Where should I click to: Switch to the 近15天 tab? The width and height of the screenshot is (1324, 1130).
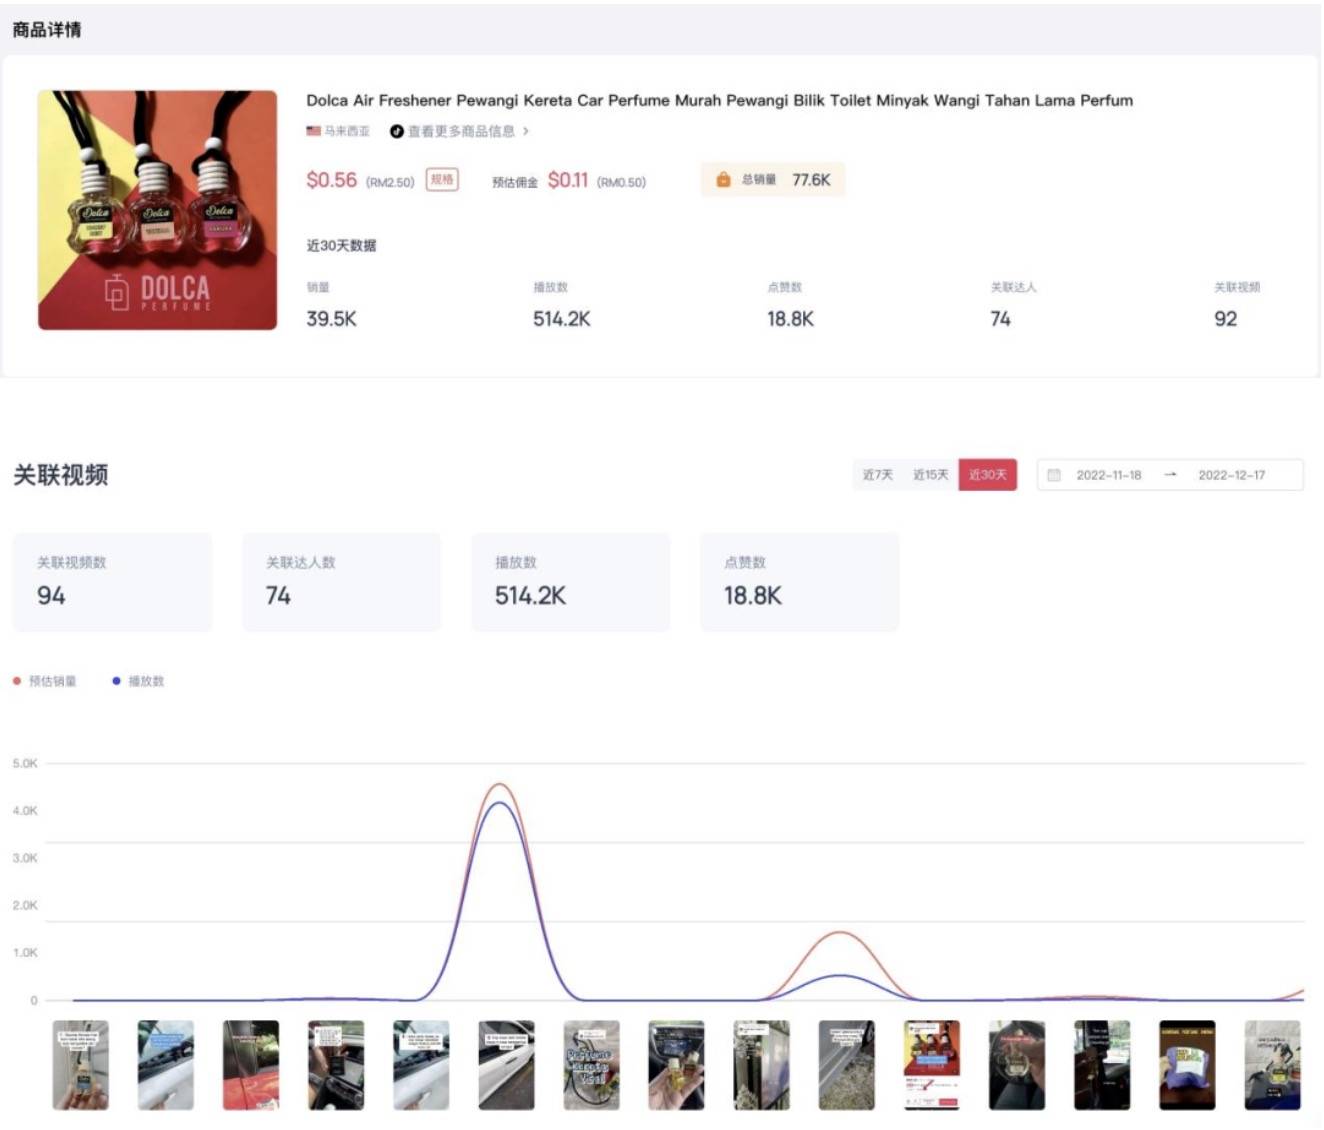click(x=930, y=475)
